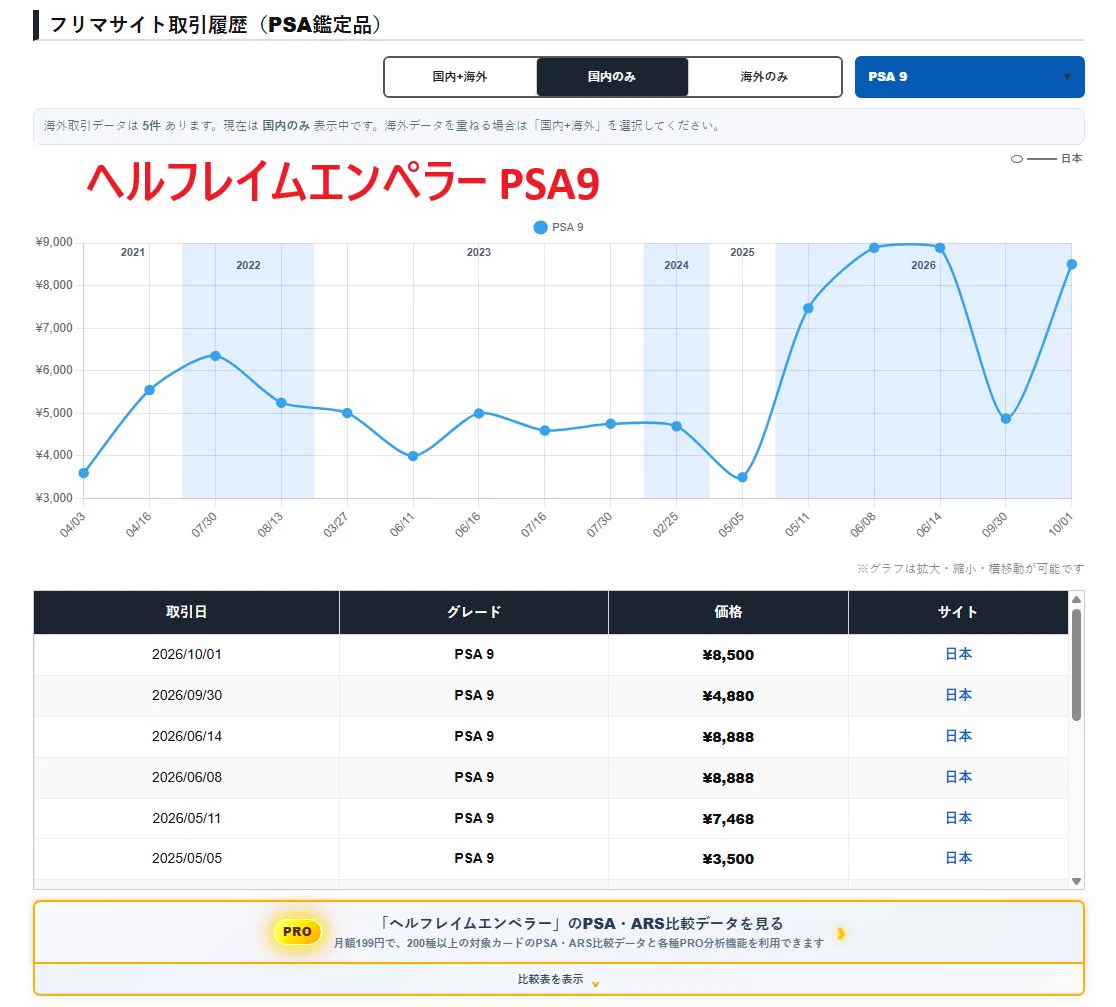Select the ¥8,500 price cell
The width and height of the screenshot is (1116, 1007).
(728, 655)
